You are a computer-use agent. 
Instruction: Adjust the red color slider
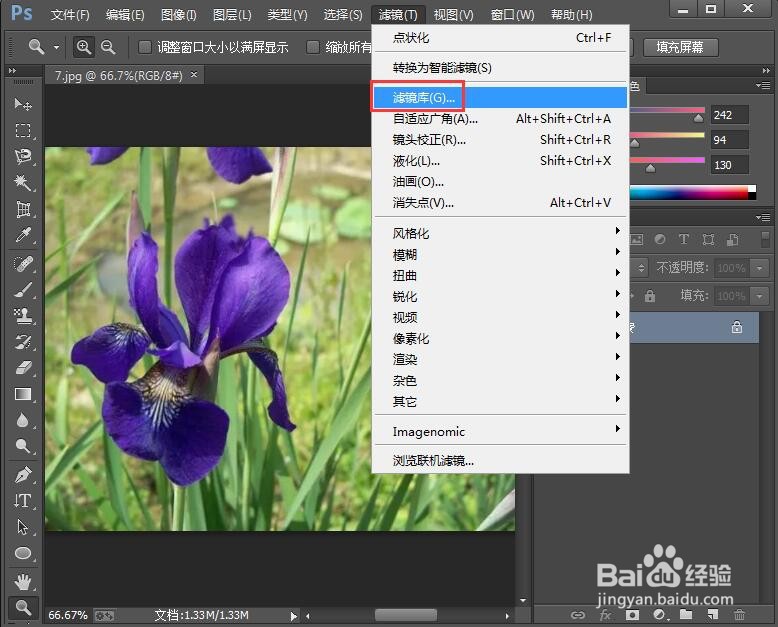click(698, 118)
